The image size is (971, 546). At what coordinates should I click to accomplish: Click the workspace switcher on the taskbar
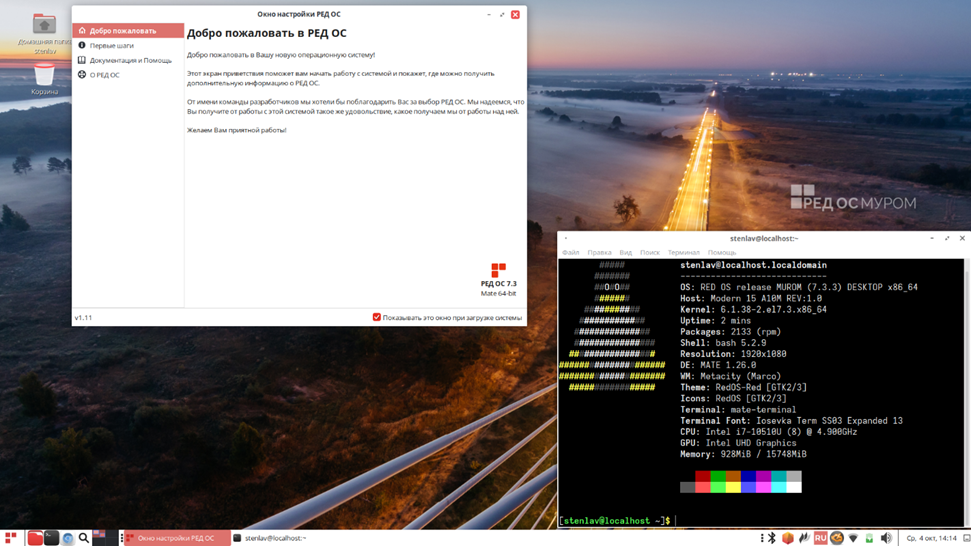pyautogui.click(x=105, y=538)
